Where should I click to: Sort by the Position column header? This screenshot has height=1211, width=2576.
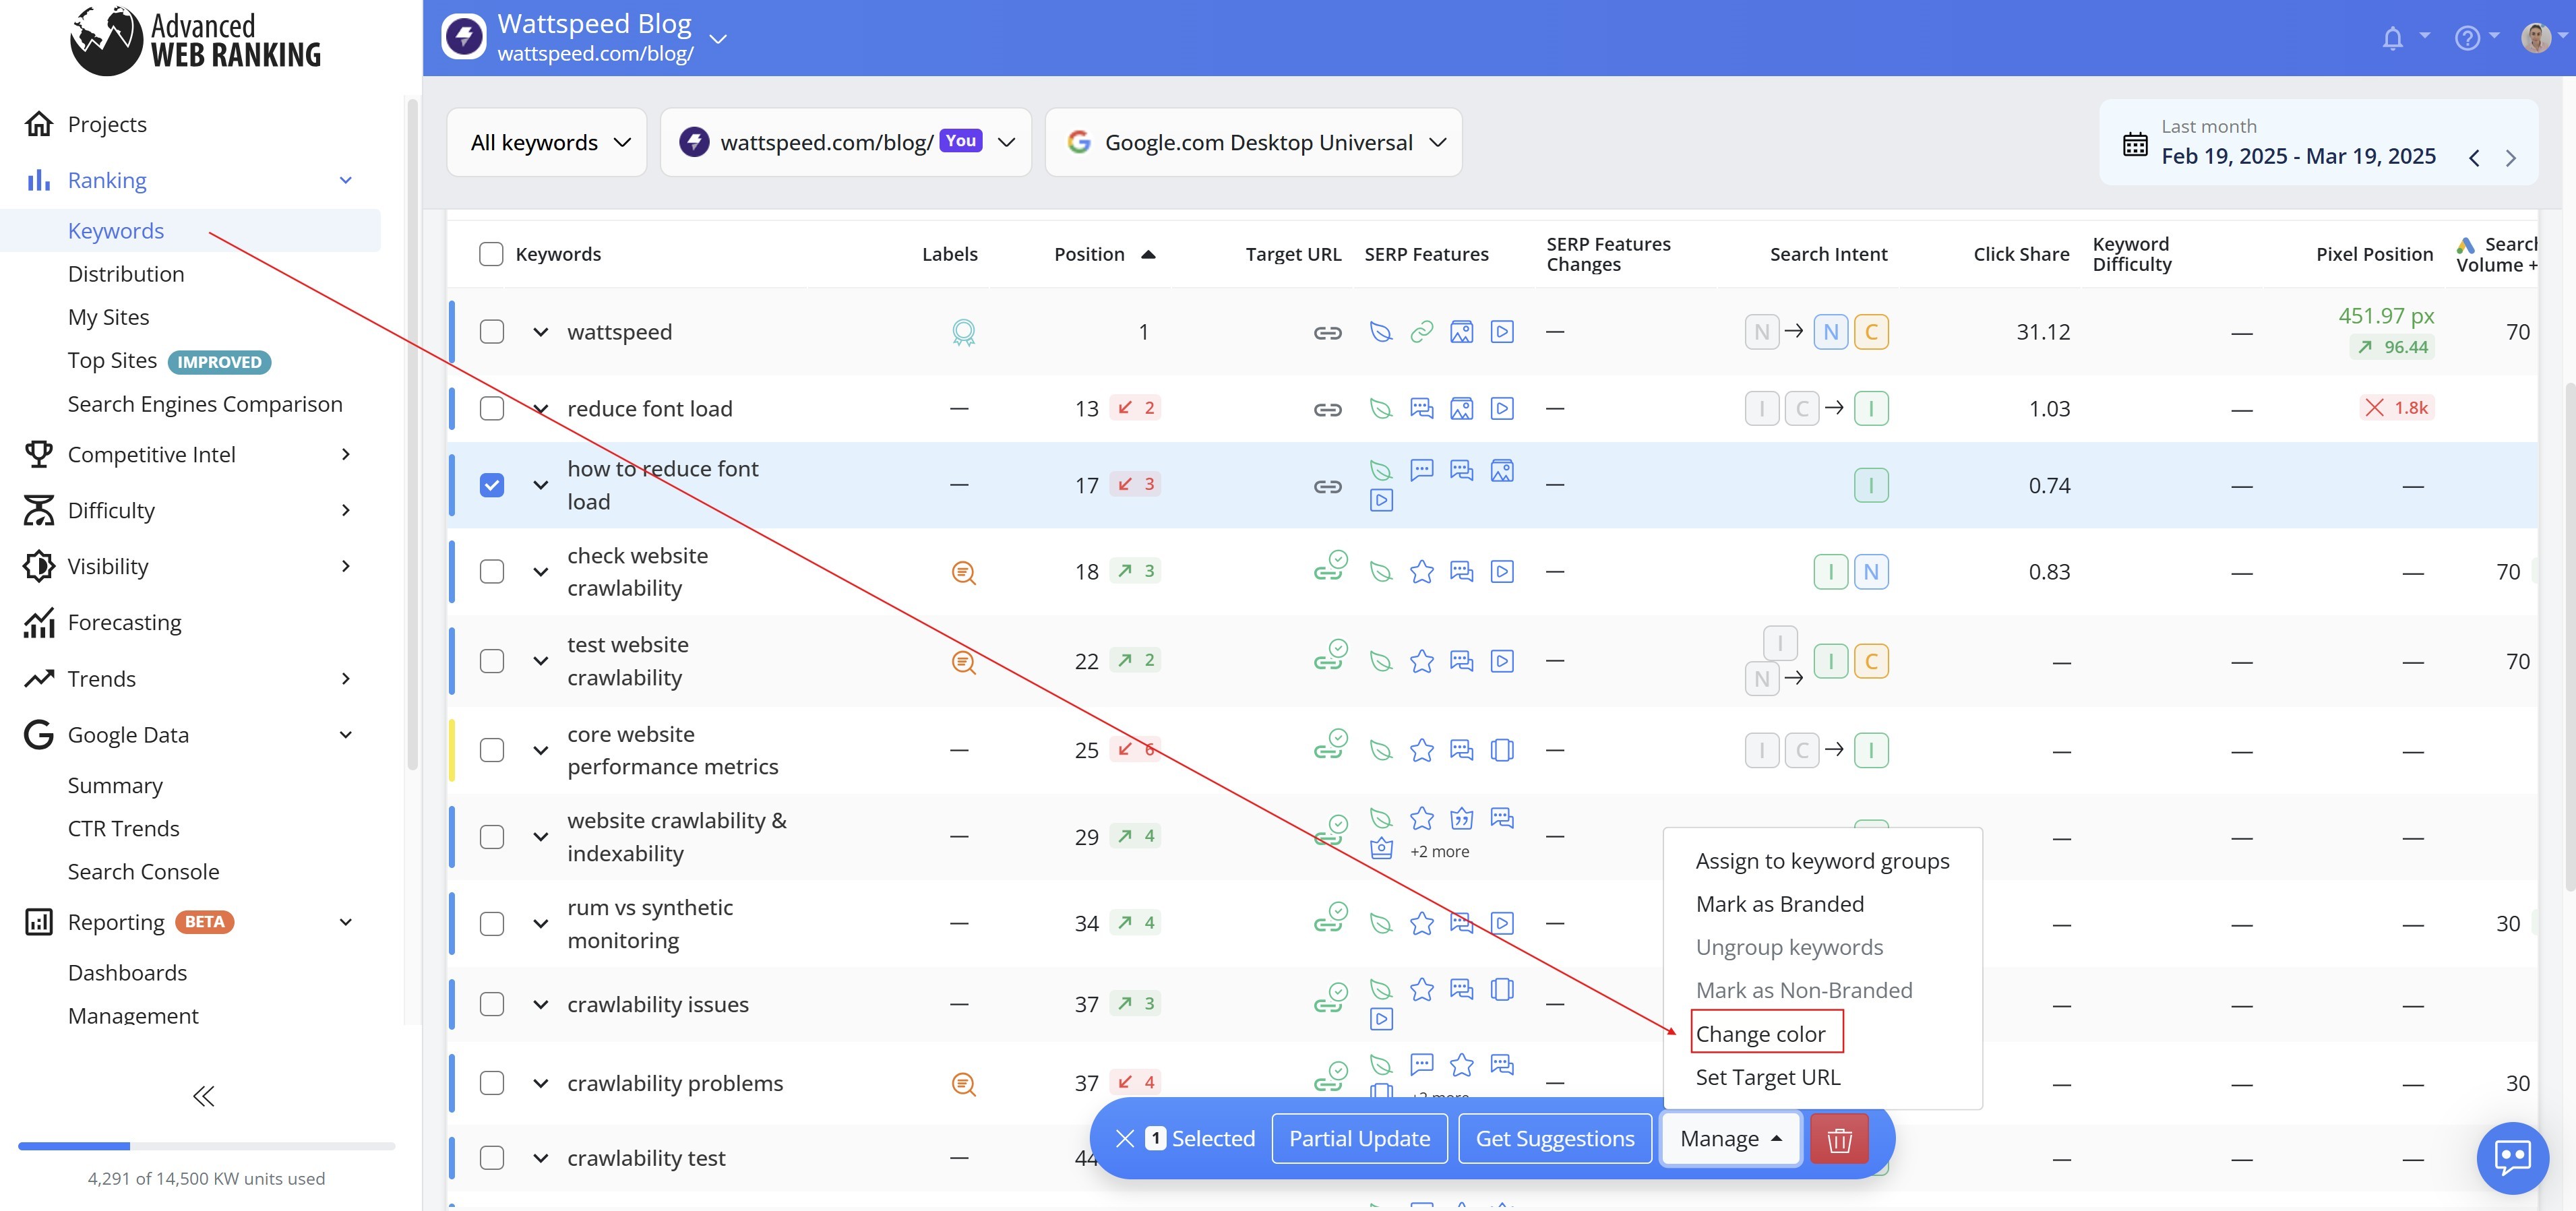coord(1104,254)
